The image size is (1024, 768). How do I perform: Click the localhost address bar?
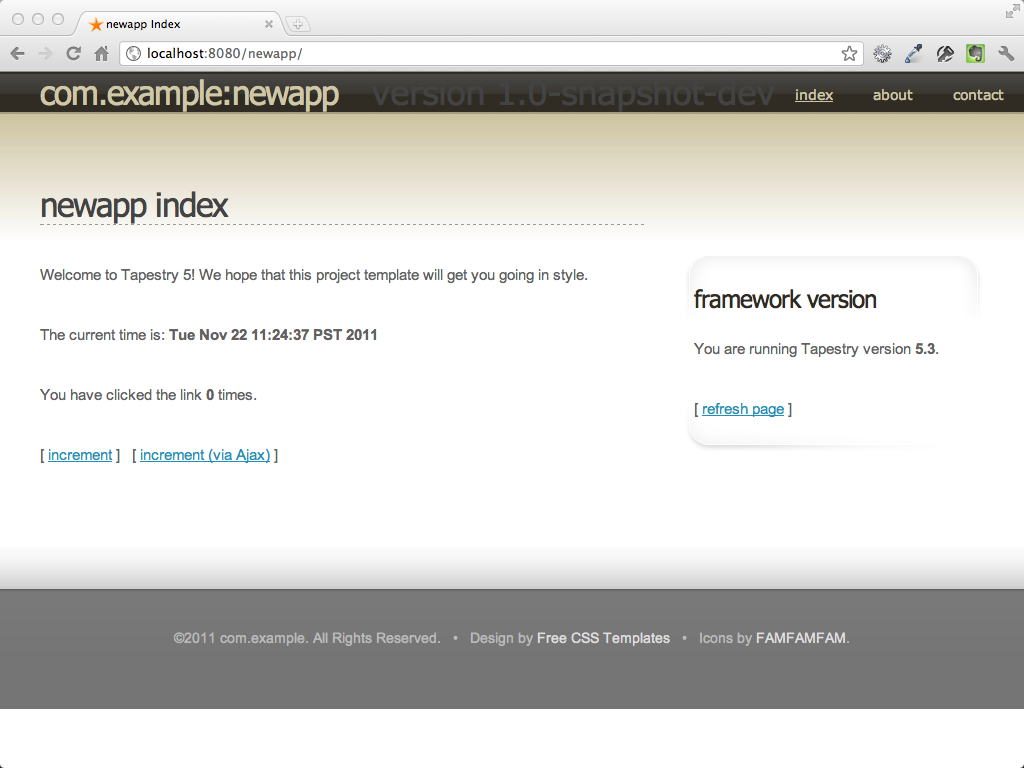(x=480, y=54)
